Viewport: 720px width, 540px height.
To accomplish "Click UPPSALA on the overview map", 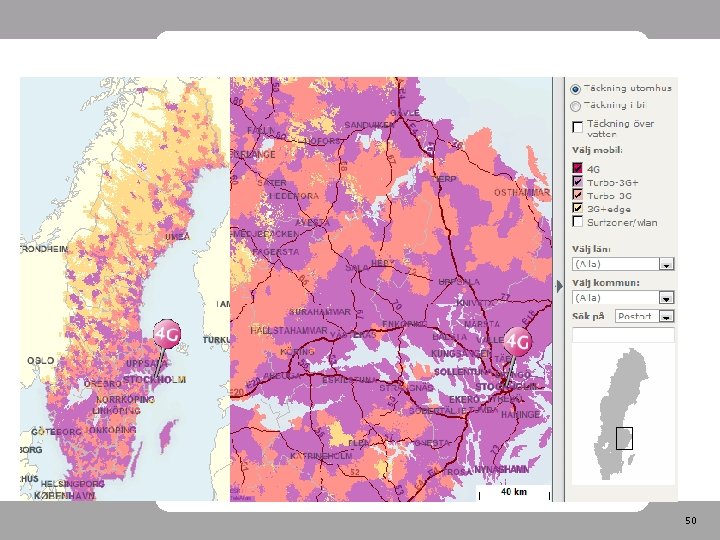I will pos(146,364).
